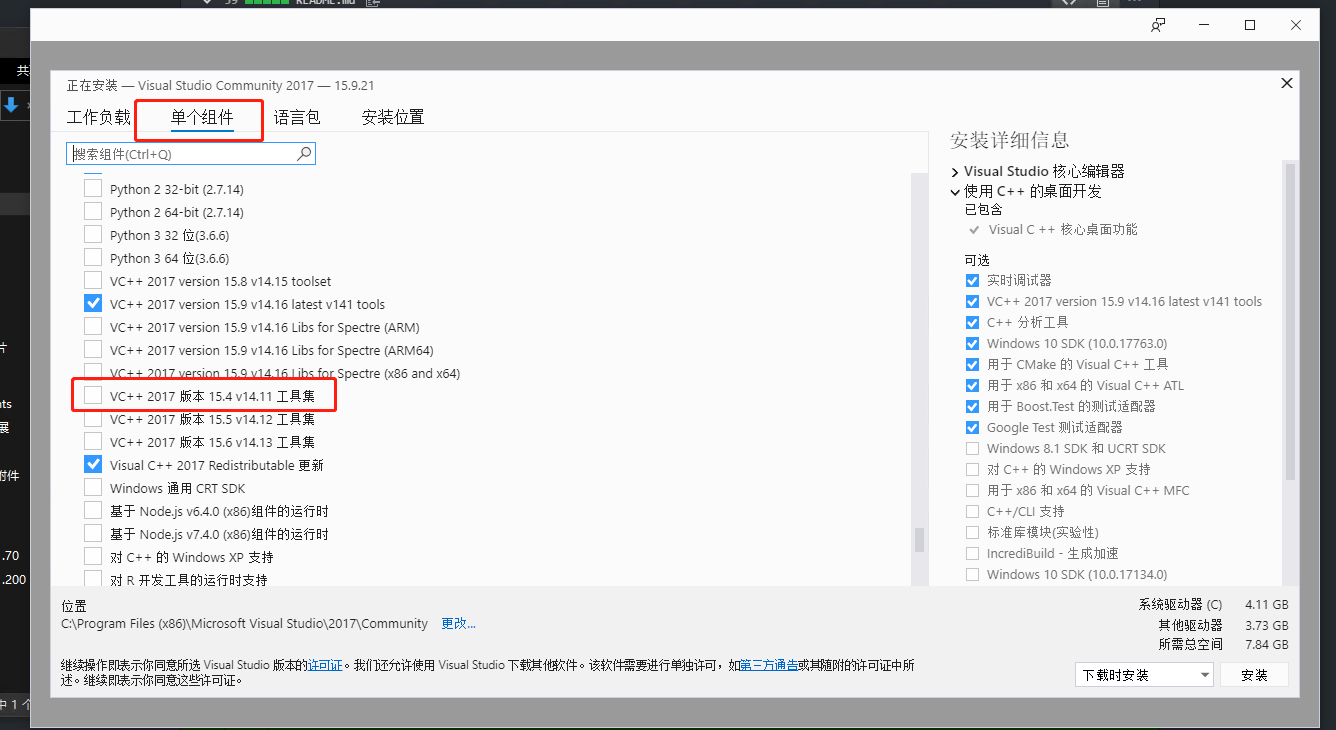Switch to the 语言包 tab
The width and height of the screenshot is (1336, 730).
297,117
